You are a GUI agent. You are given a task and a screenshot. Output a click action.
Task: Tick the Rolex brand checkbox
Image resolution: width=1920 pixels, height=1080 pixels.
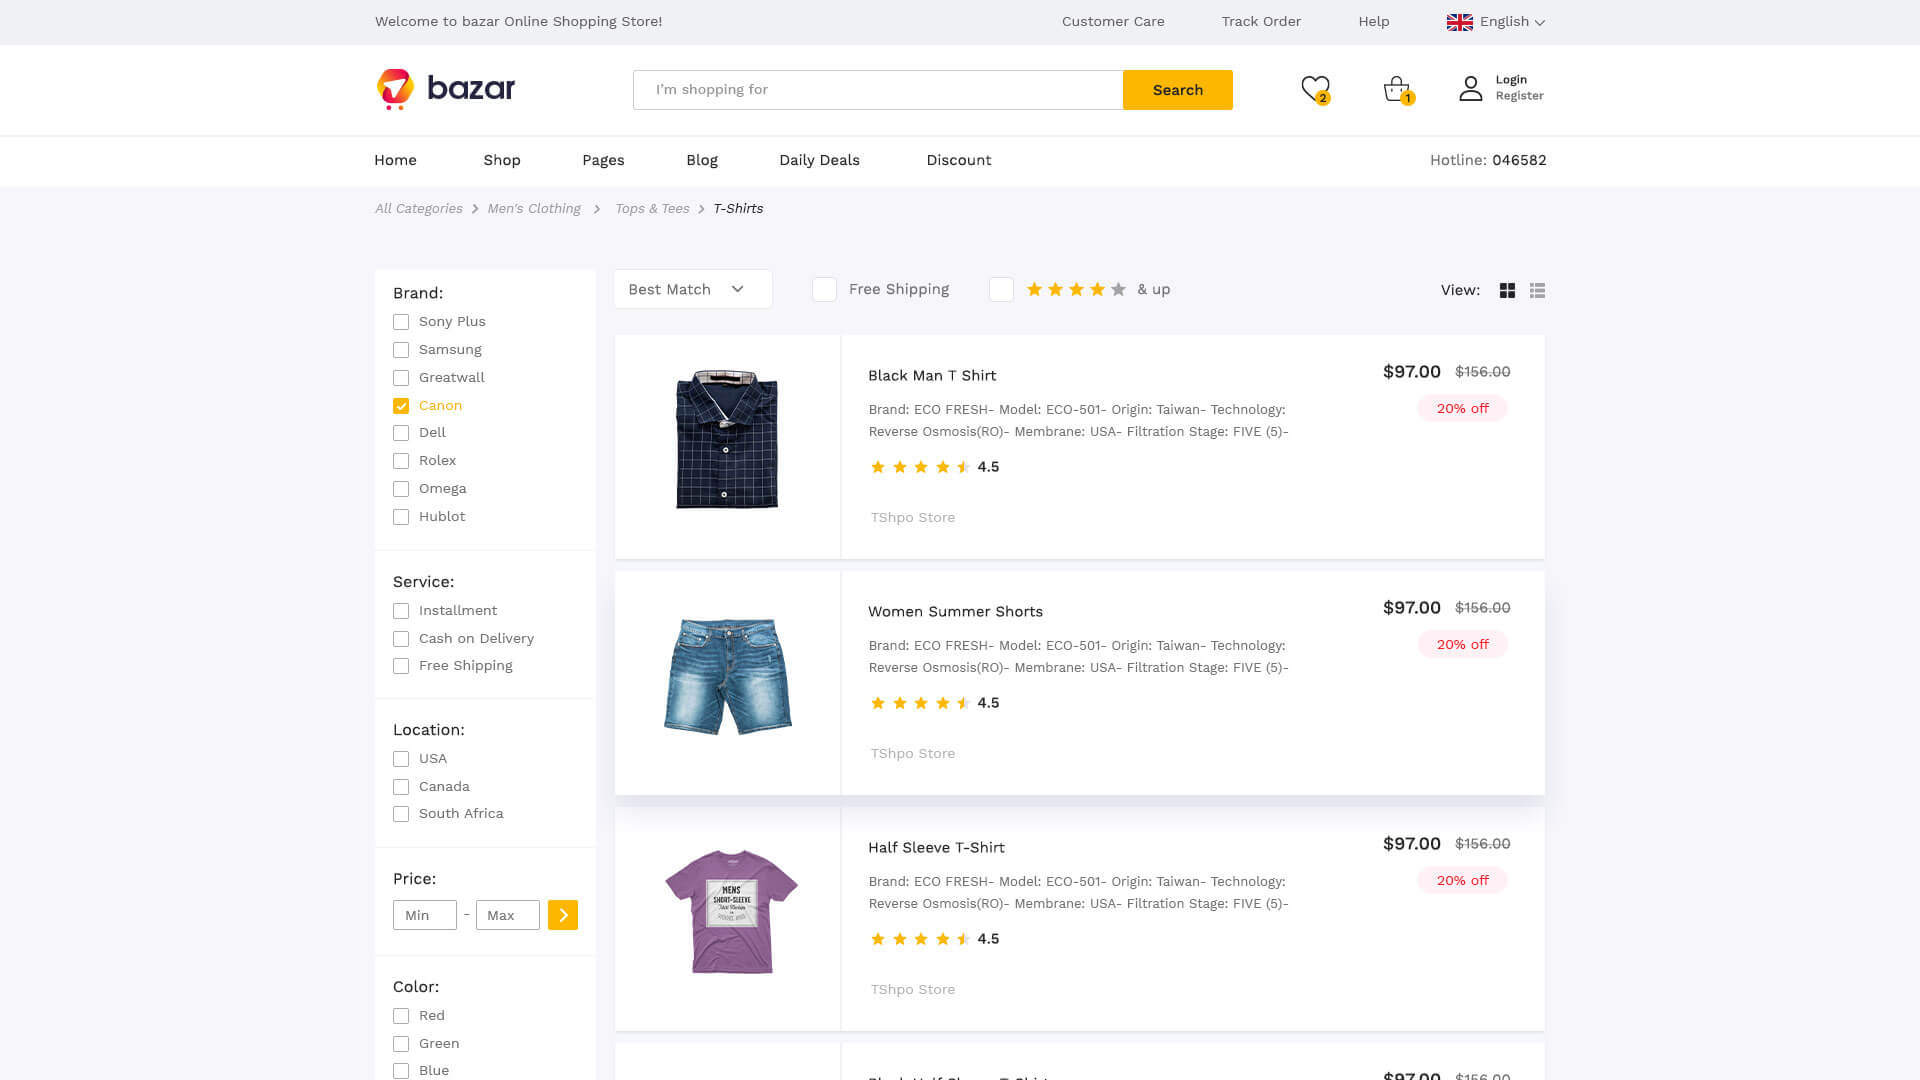401,461
